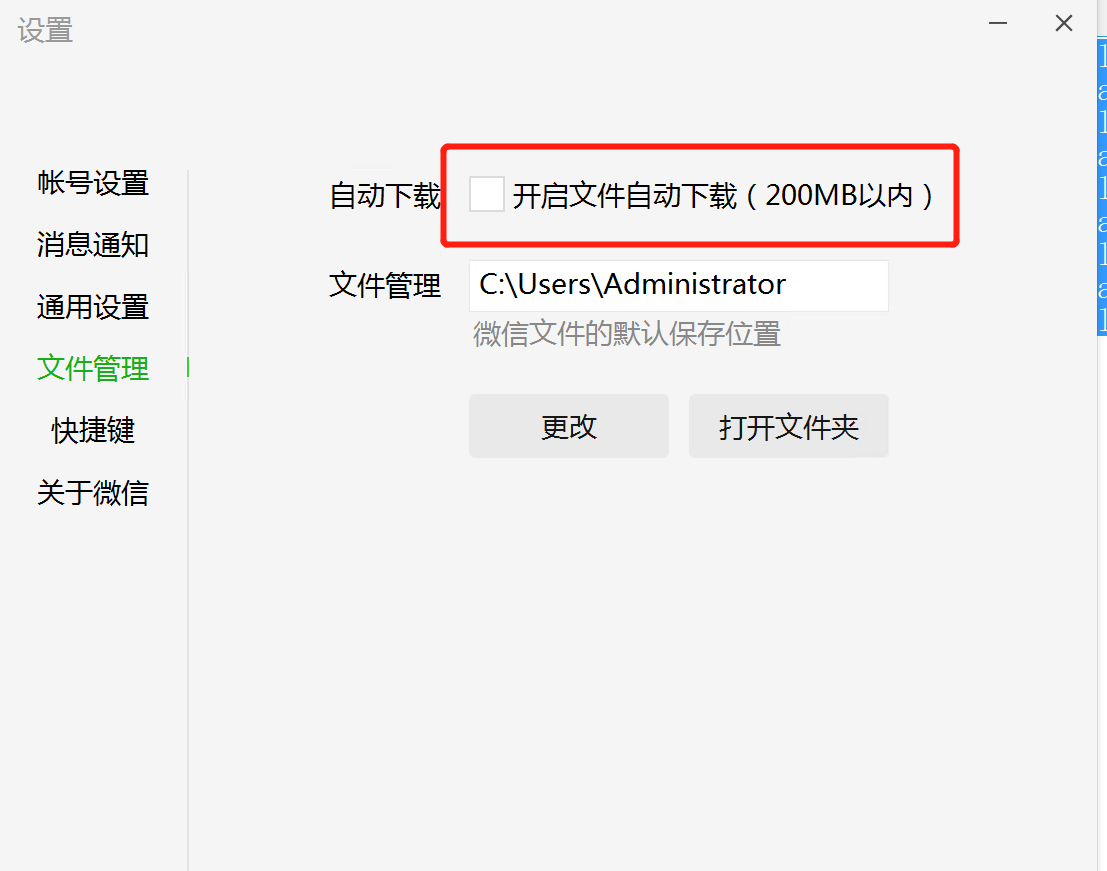Click the 文件管理 label beside the path field
This screenshot has height=871, width=1107.
pyautogui.click(x=385, y=285)
